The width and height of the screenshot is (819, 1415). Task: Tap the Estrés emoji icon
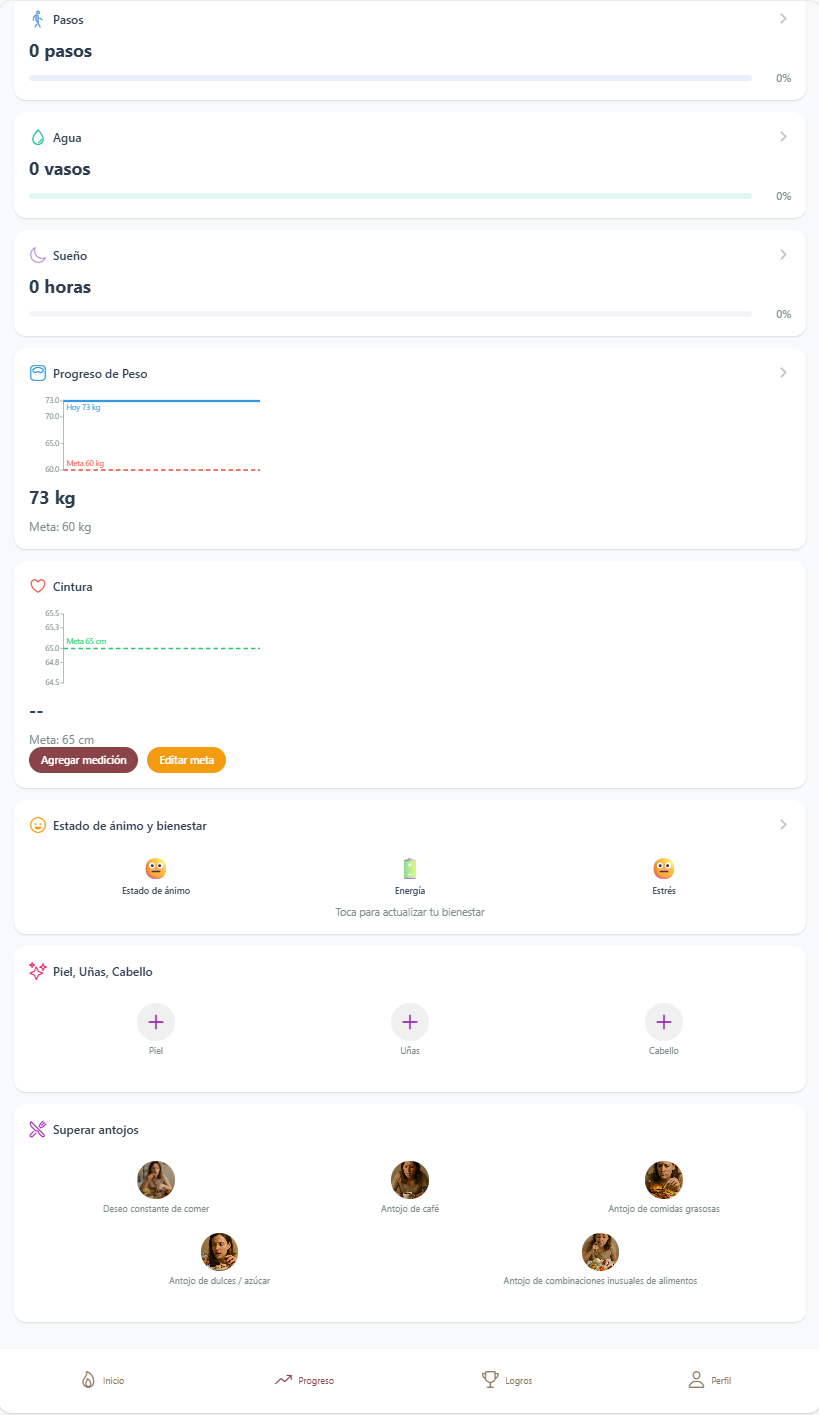tap(664, 868)
